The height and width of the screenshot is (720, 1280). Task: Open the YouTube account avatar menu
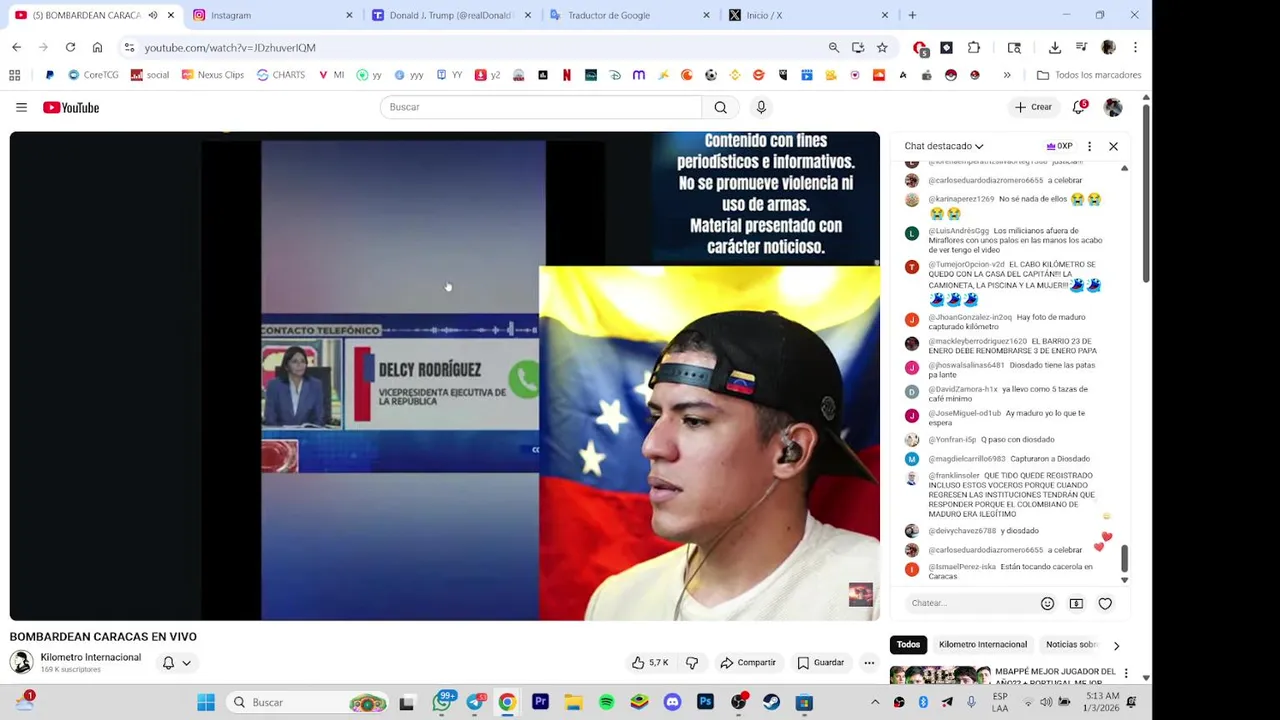[1113, 107]
